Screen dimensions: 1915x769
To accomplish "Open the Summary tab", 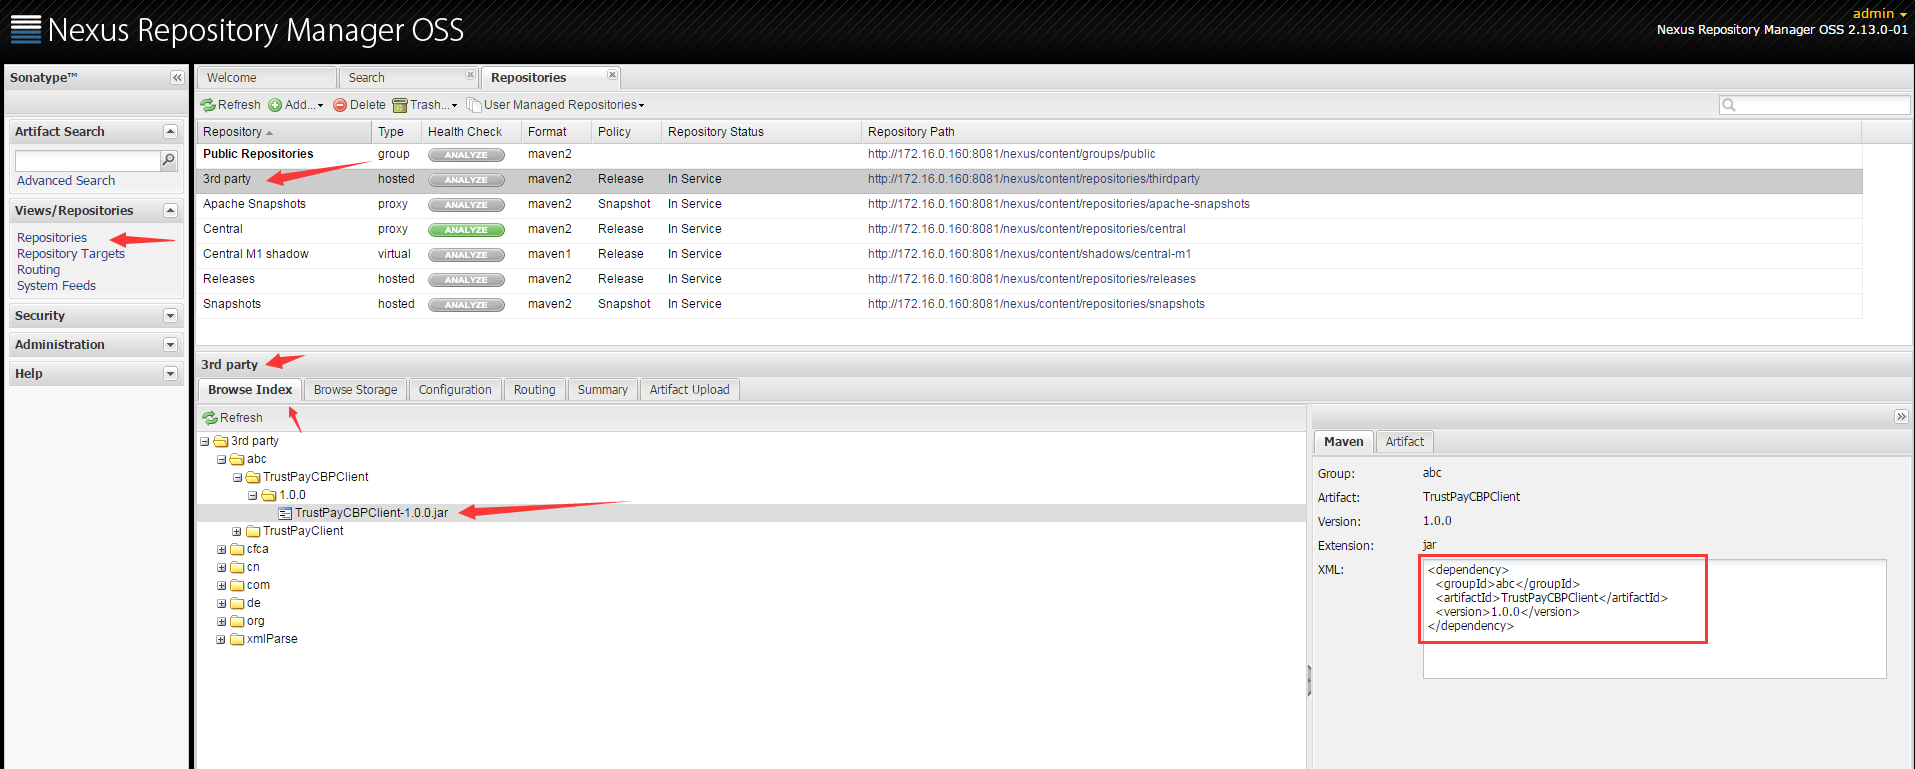I will tap(602, 390).
